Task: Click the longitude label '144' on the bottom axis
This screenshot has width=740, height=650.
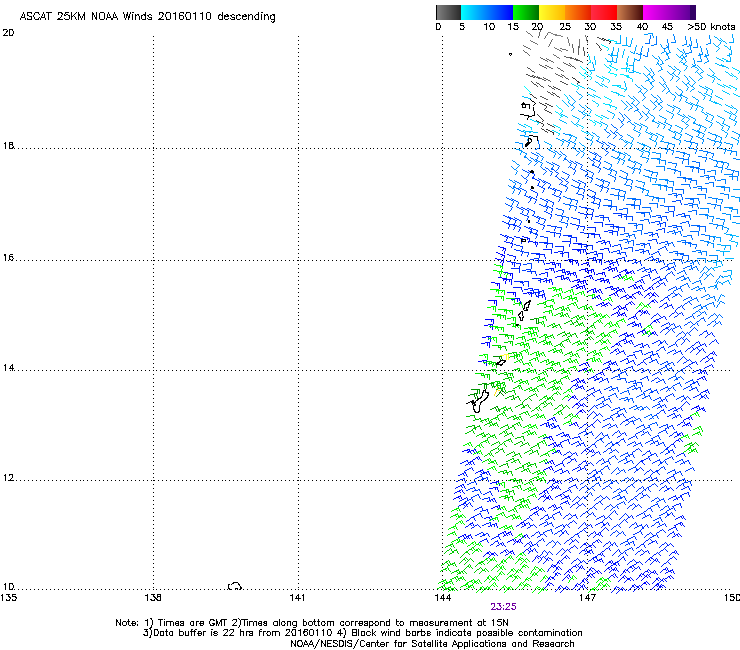Action: coord(443,598)
